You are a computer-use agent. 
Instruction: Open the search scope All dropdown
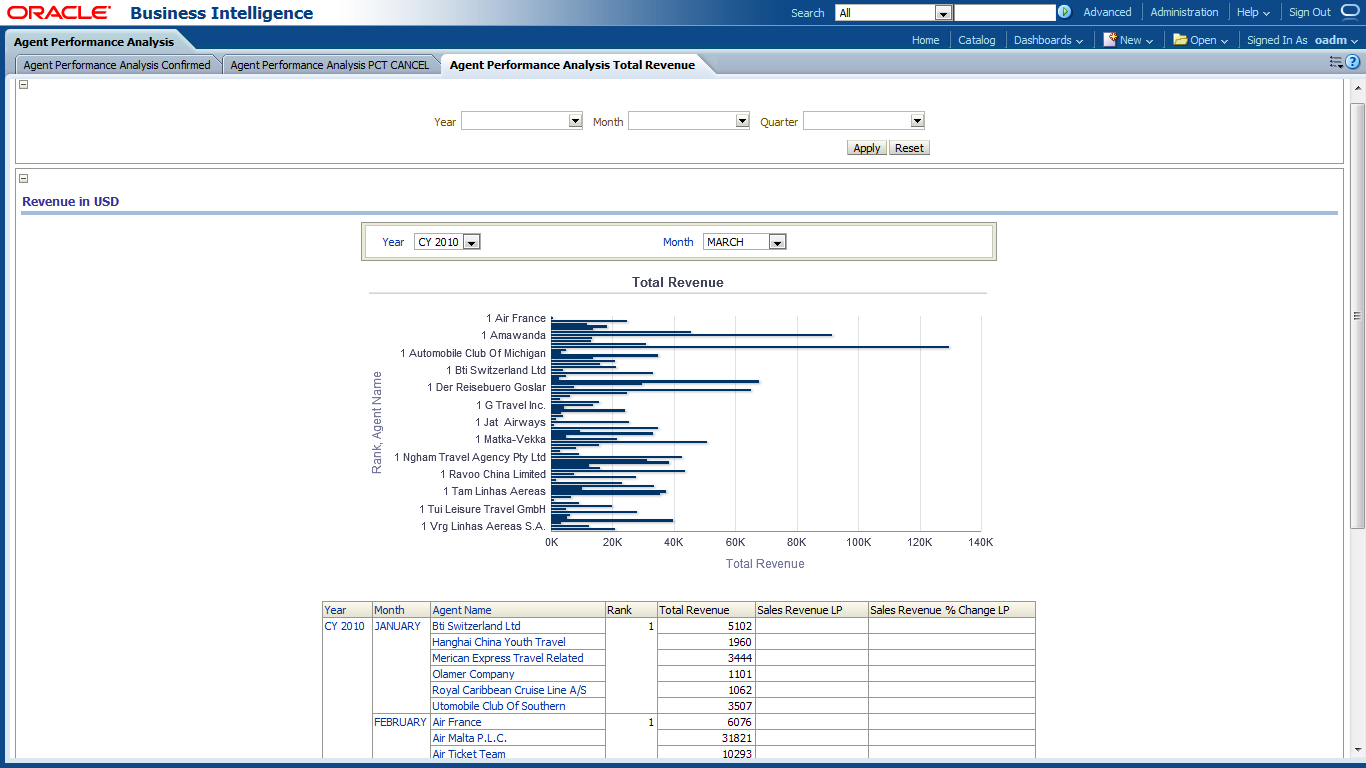(942, 13)
